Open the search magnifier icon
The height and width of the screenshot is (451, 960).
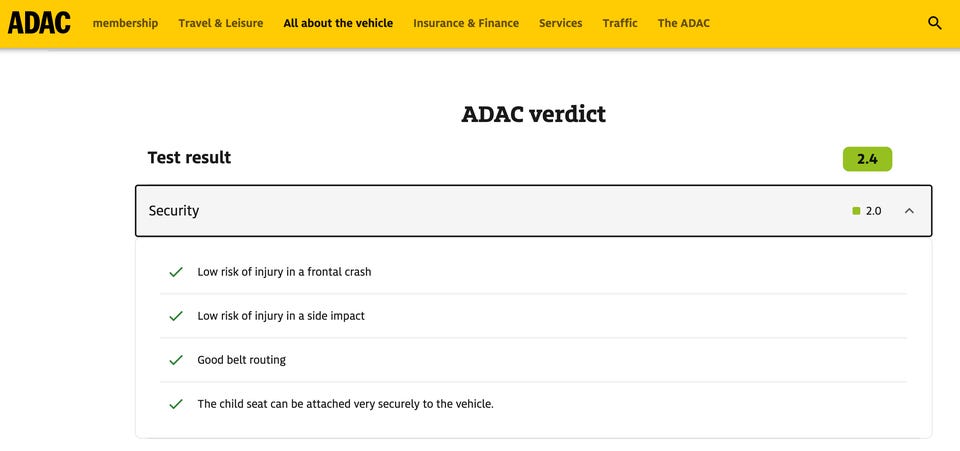pos(935,23)
